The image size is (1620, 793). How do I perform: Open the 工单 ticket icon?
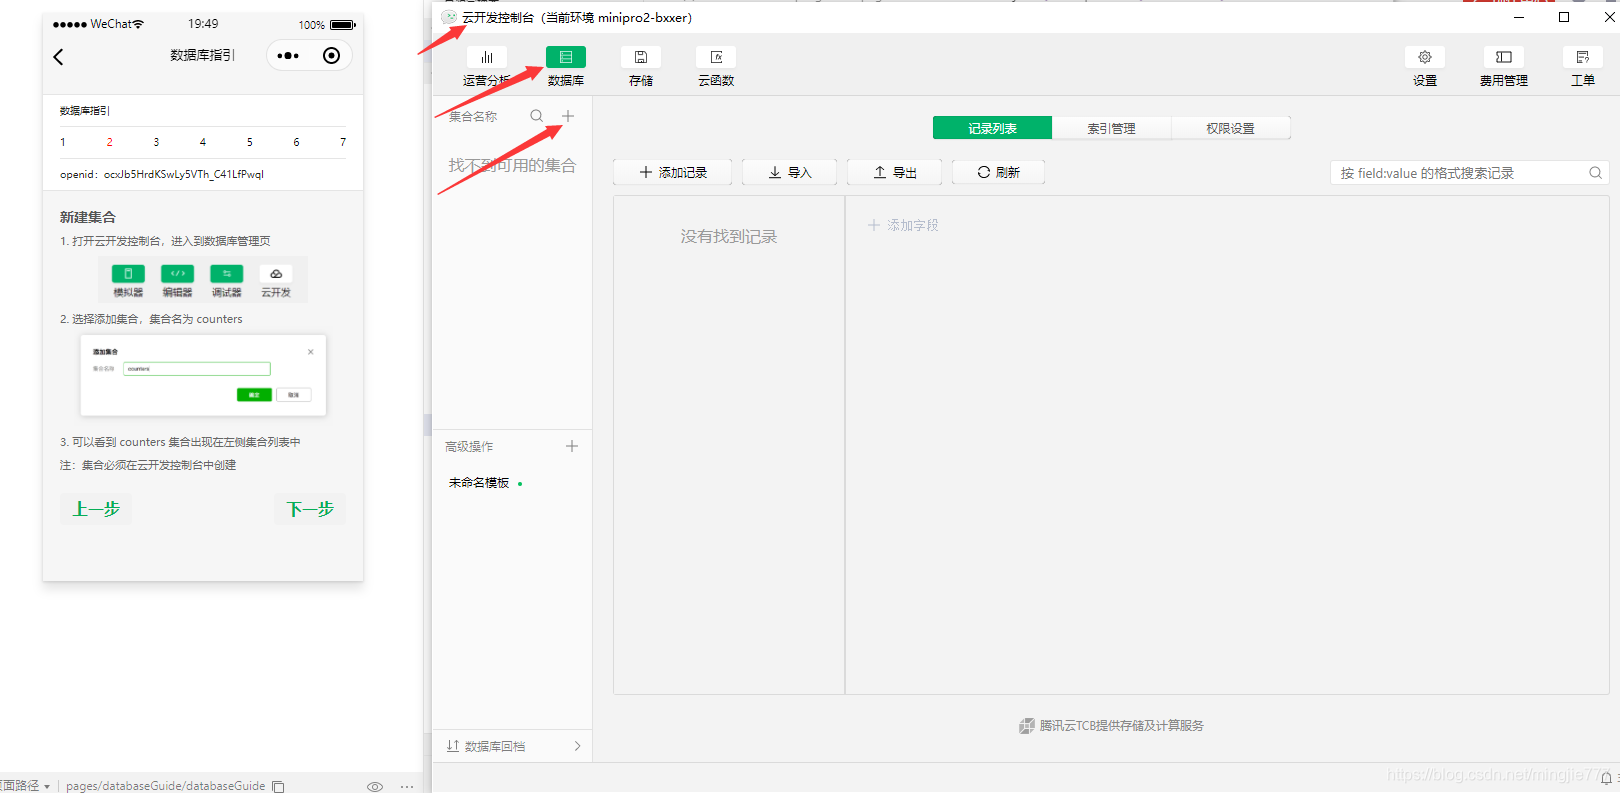click(1582, 58)
